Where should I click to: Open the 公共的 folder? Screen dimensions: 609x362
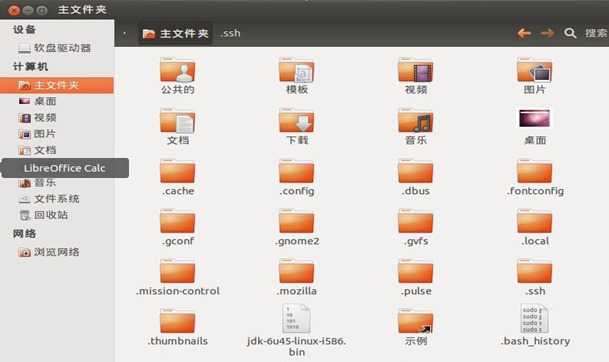tap(177, 76)
